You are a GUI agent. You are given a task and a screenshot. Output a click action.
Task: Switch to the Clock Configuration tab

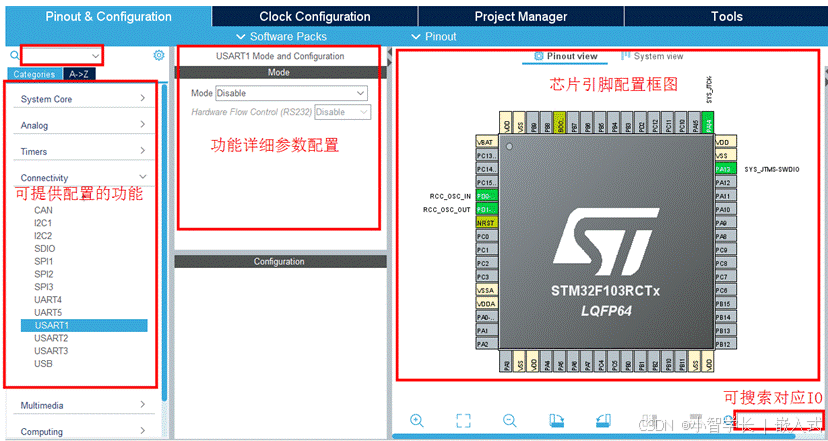(x=315, y=16)
